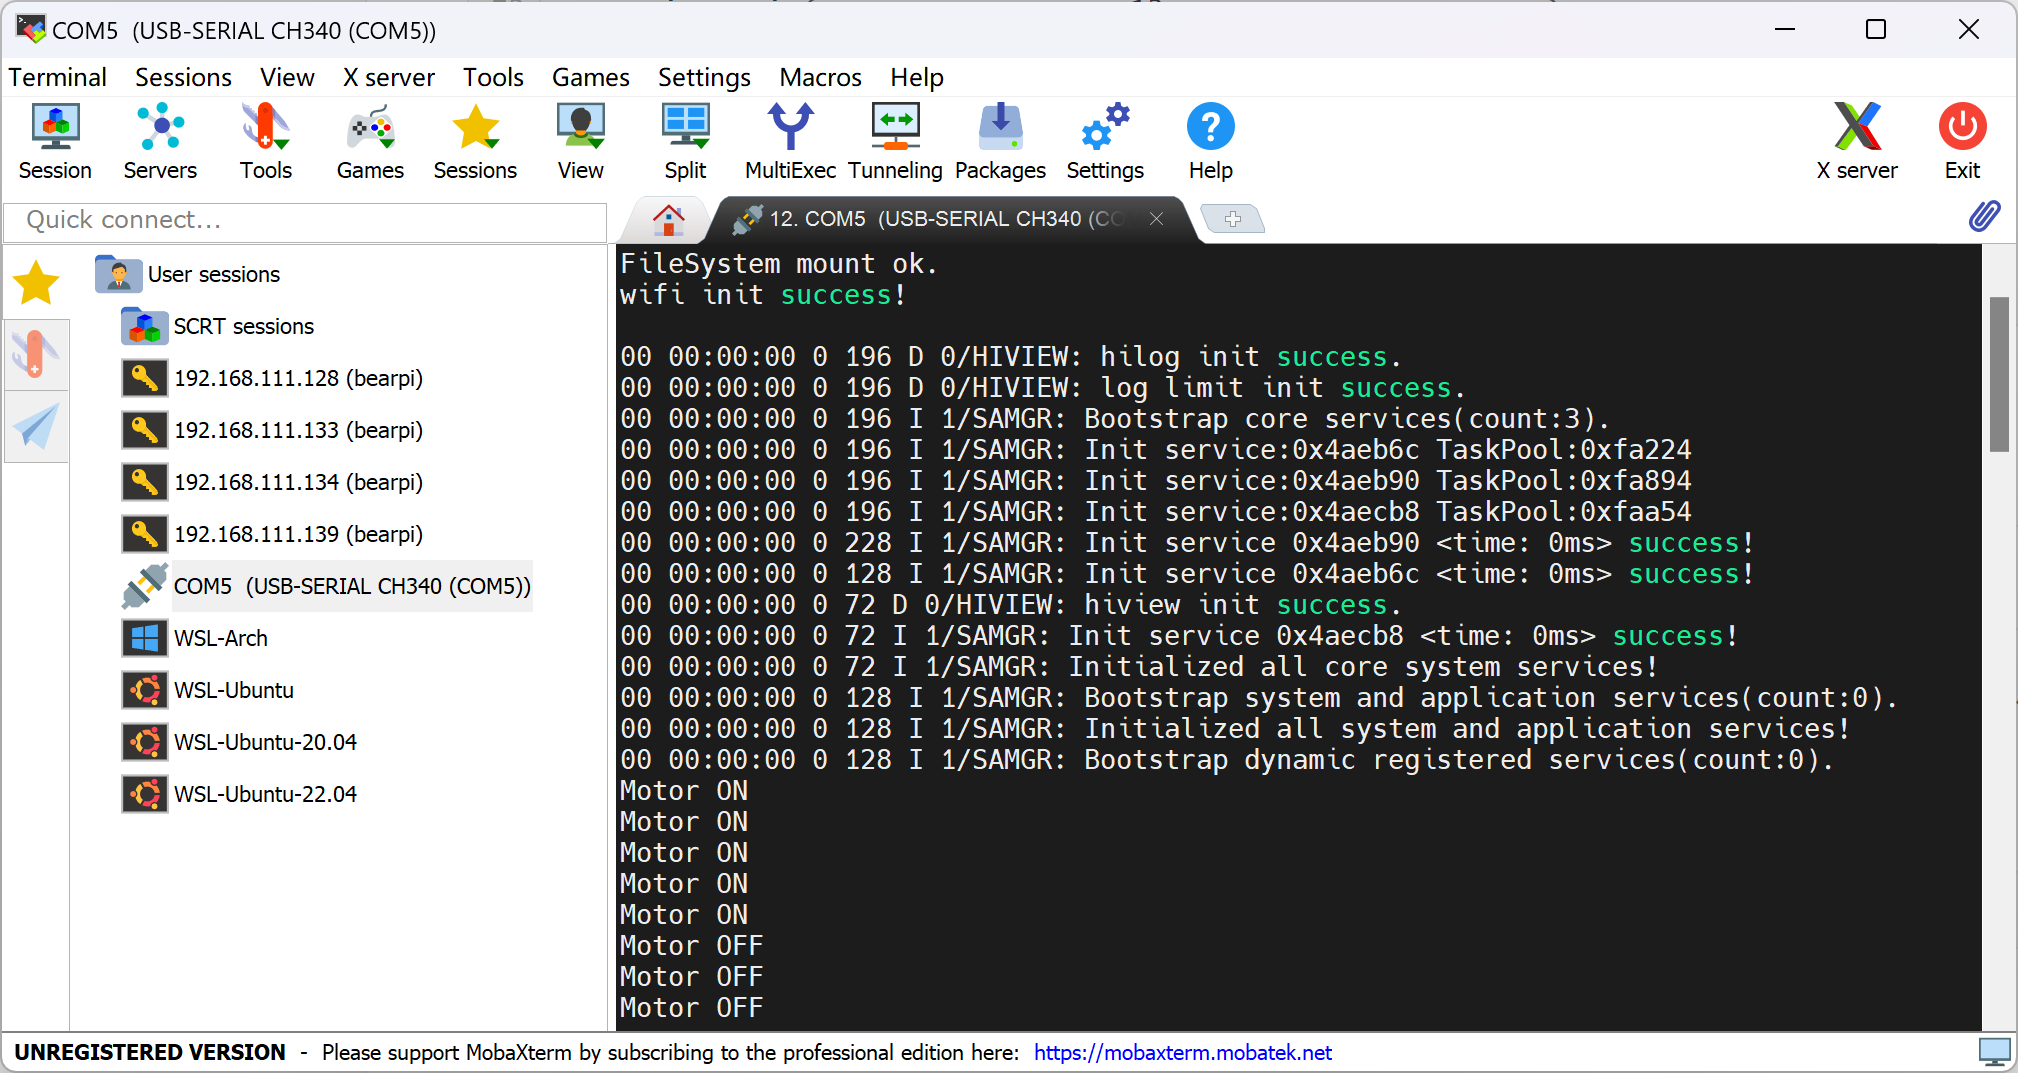Open the mobaxterm.mobatek.net link
Viewport: 2018px width, 1073px height.
click(x=1182, y=1052)
